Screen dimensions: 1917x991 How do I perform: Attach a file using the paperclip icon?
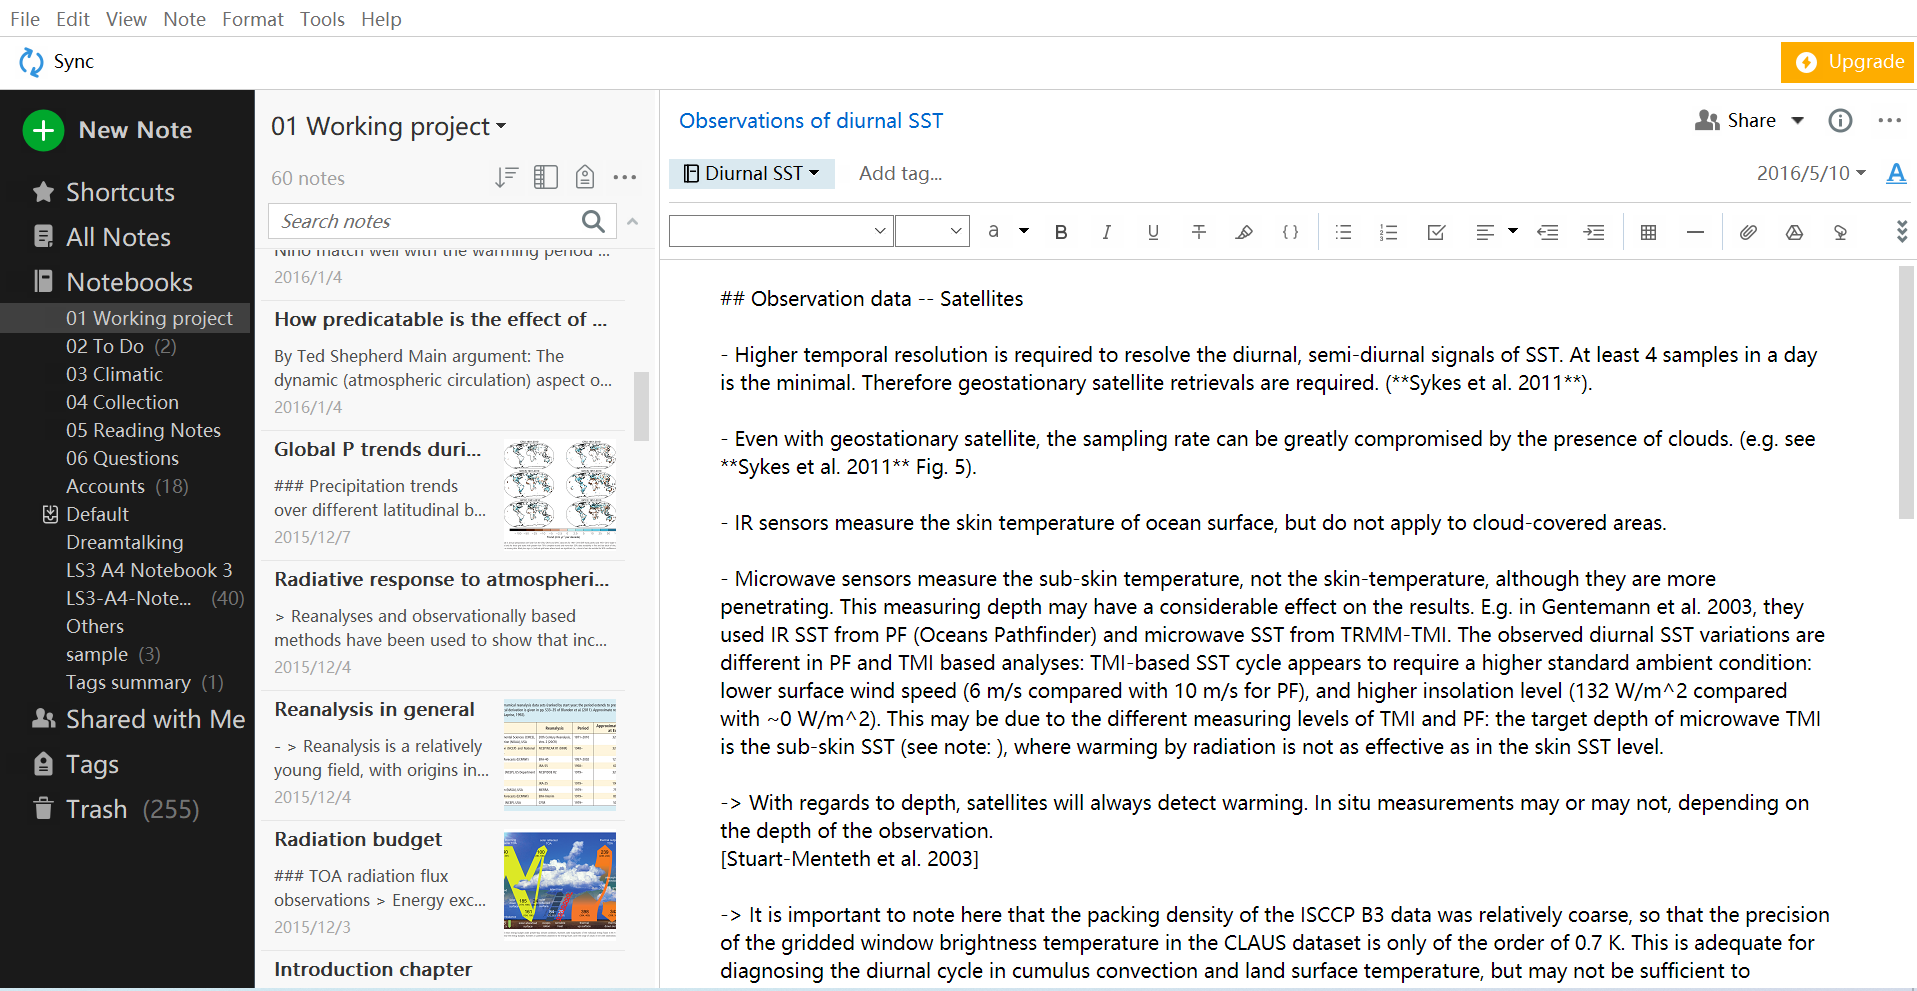tap(1748, 231)
